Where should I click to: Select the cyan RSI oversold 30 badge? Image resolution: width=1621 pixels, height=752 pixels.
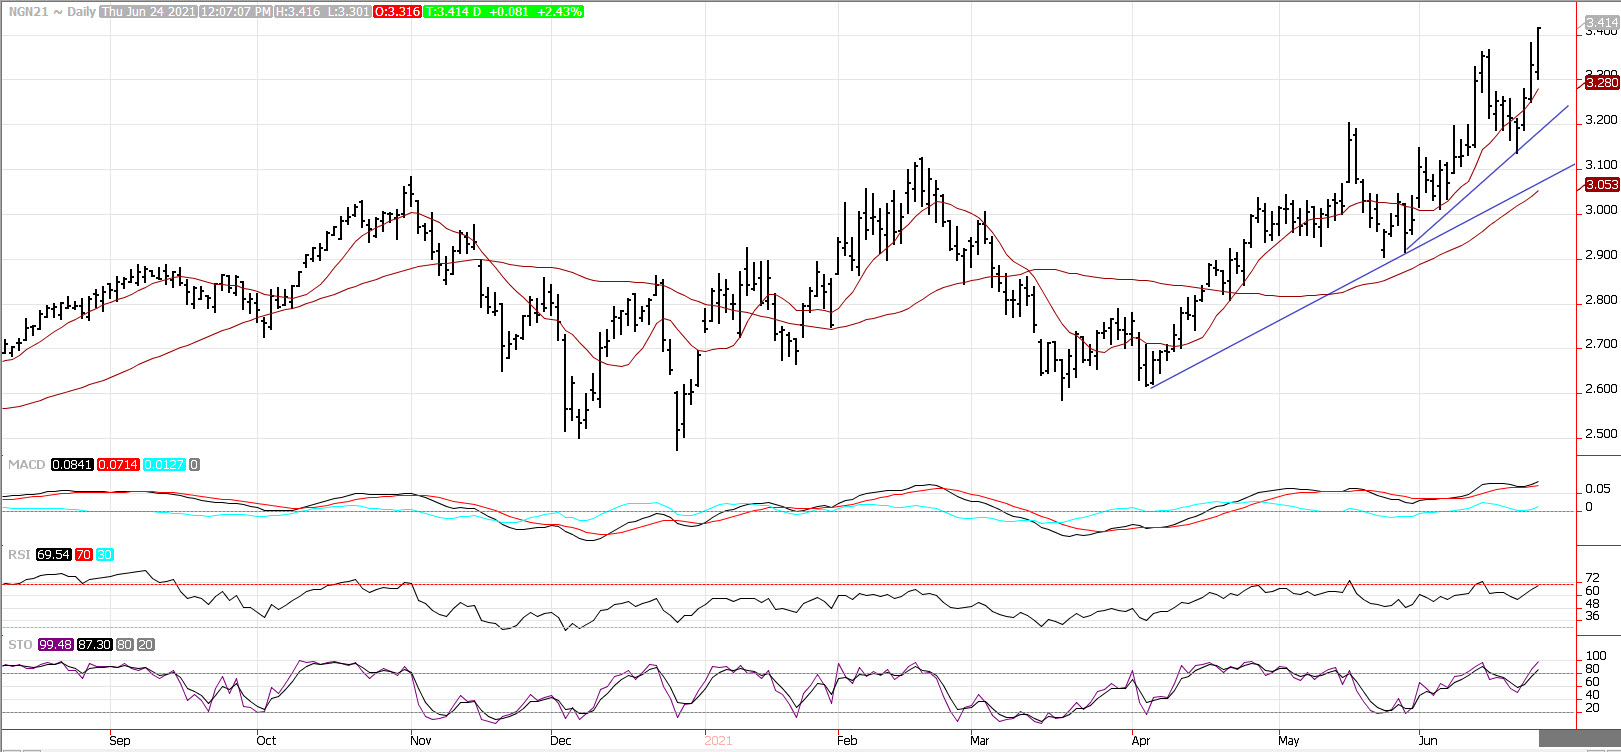tap(104, 554)
